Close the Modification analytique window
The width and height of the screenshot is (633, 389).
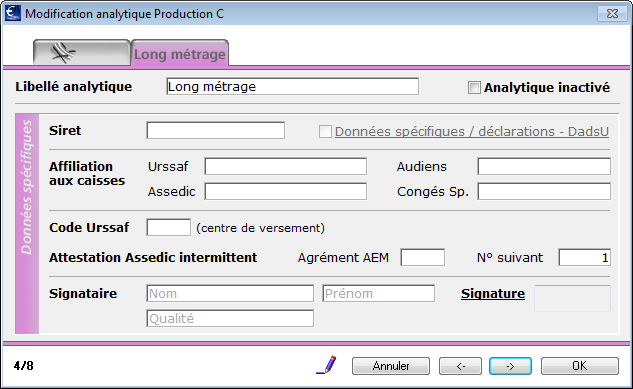click(x=612, y=14)
